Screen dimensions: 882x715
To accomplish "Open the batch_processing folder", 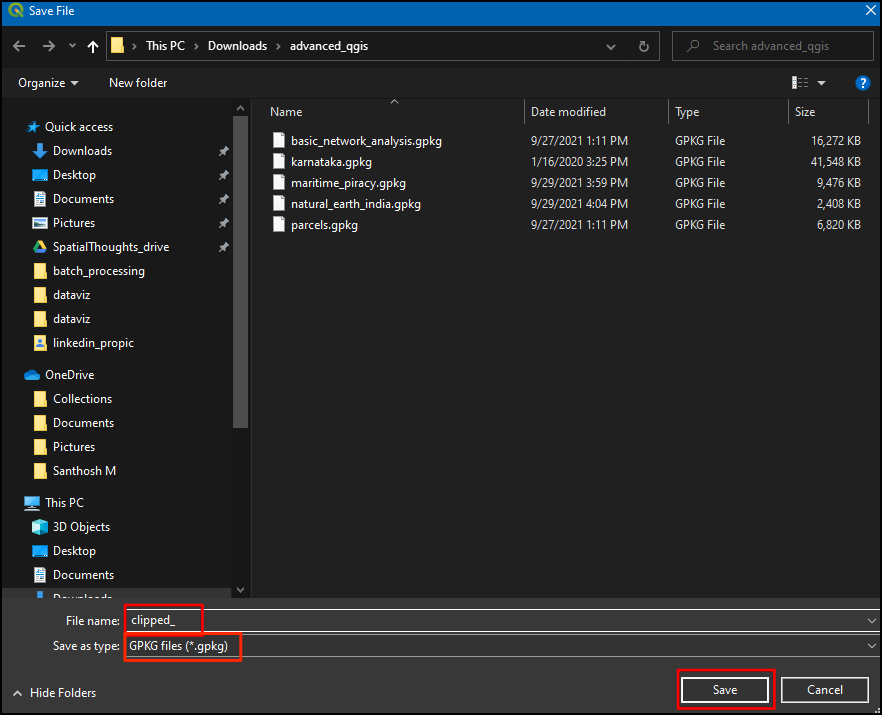I will point(98,271).
